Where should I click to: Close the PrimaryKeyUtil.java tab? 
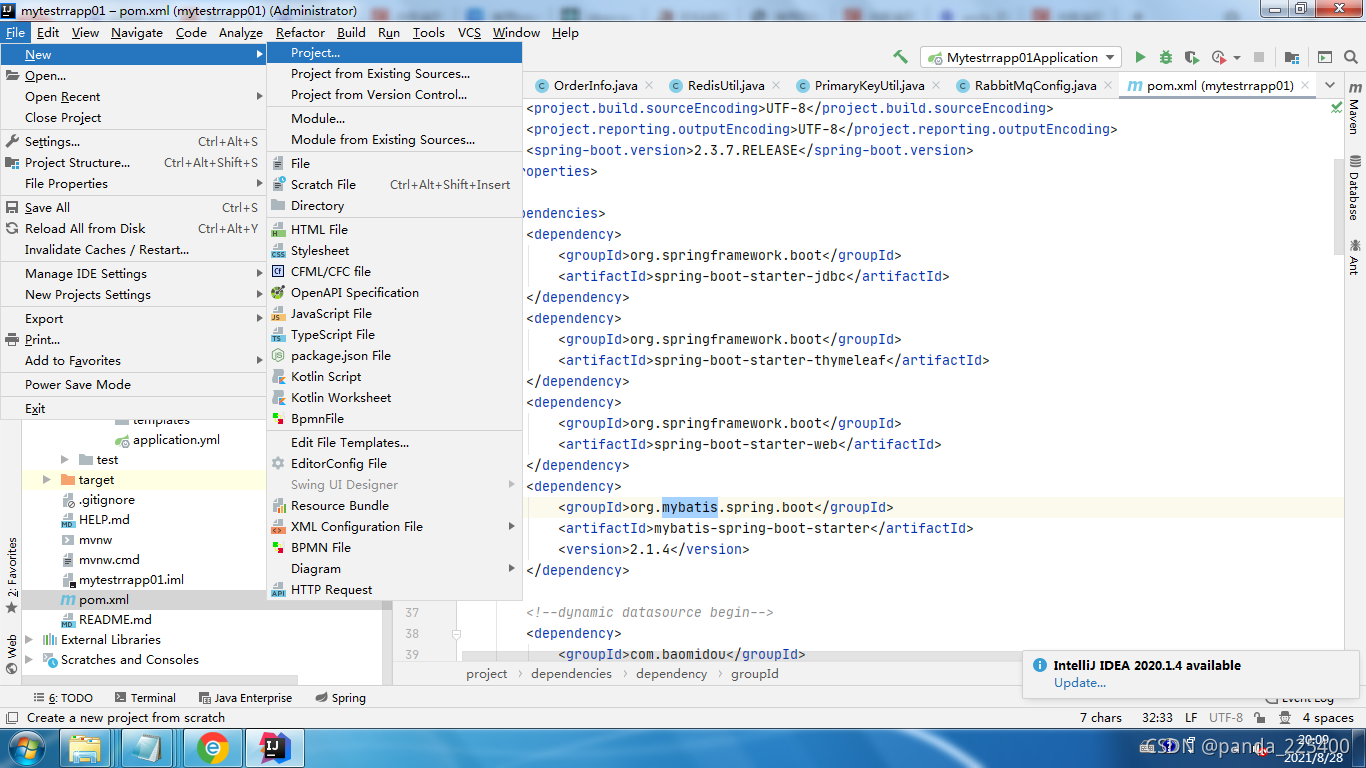935,86
